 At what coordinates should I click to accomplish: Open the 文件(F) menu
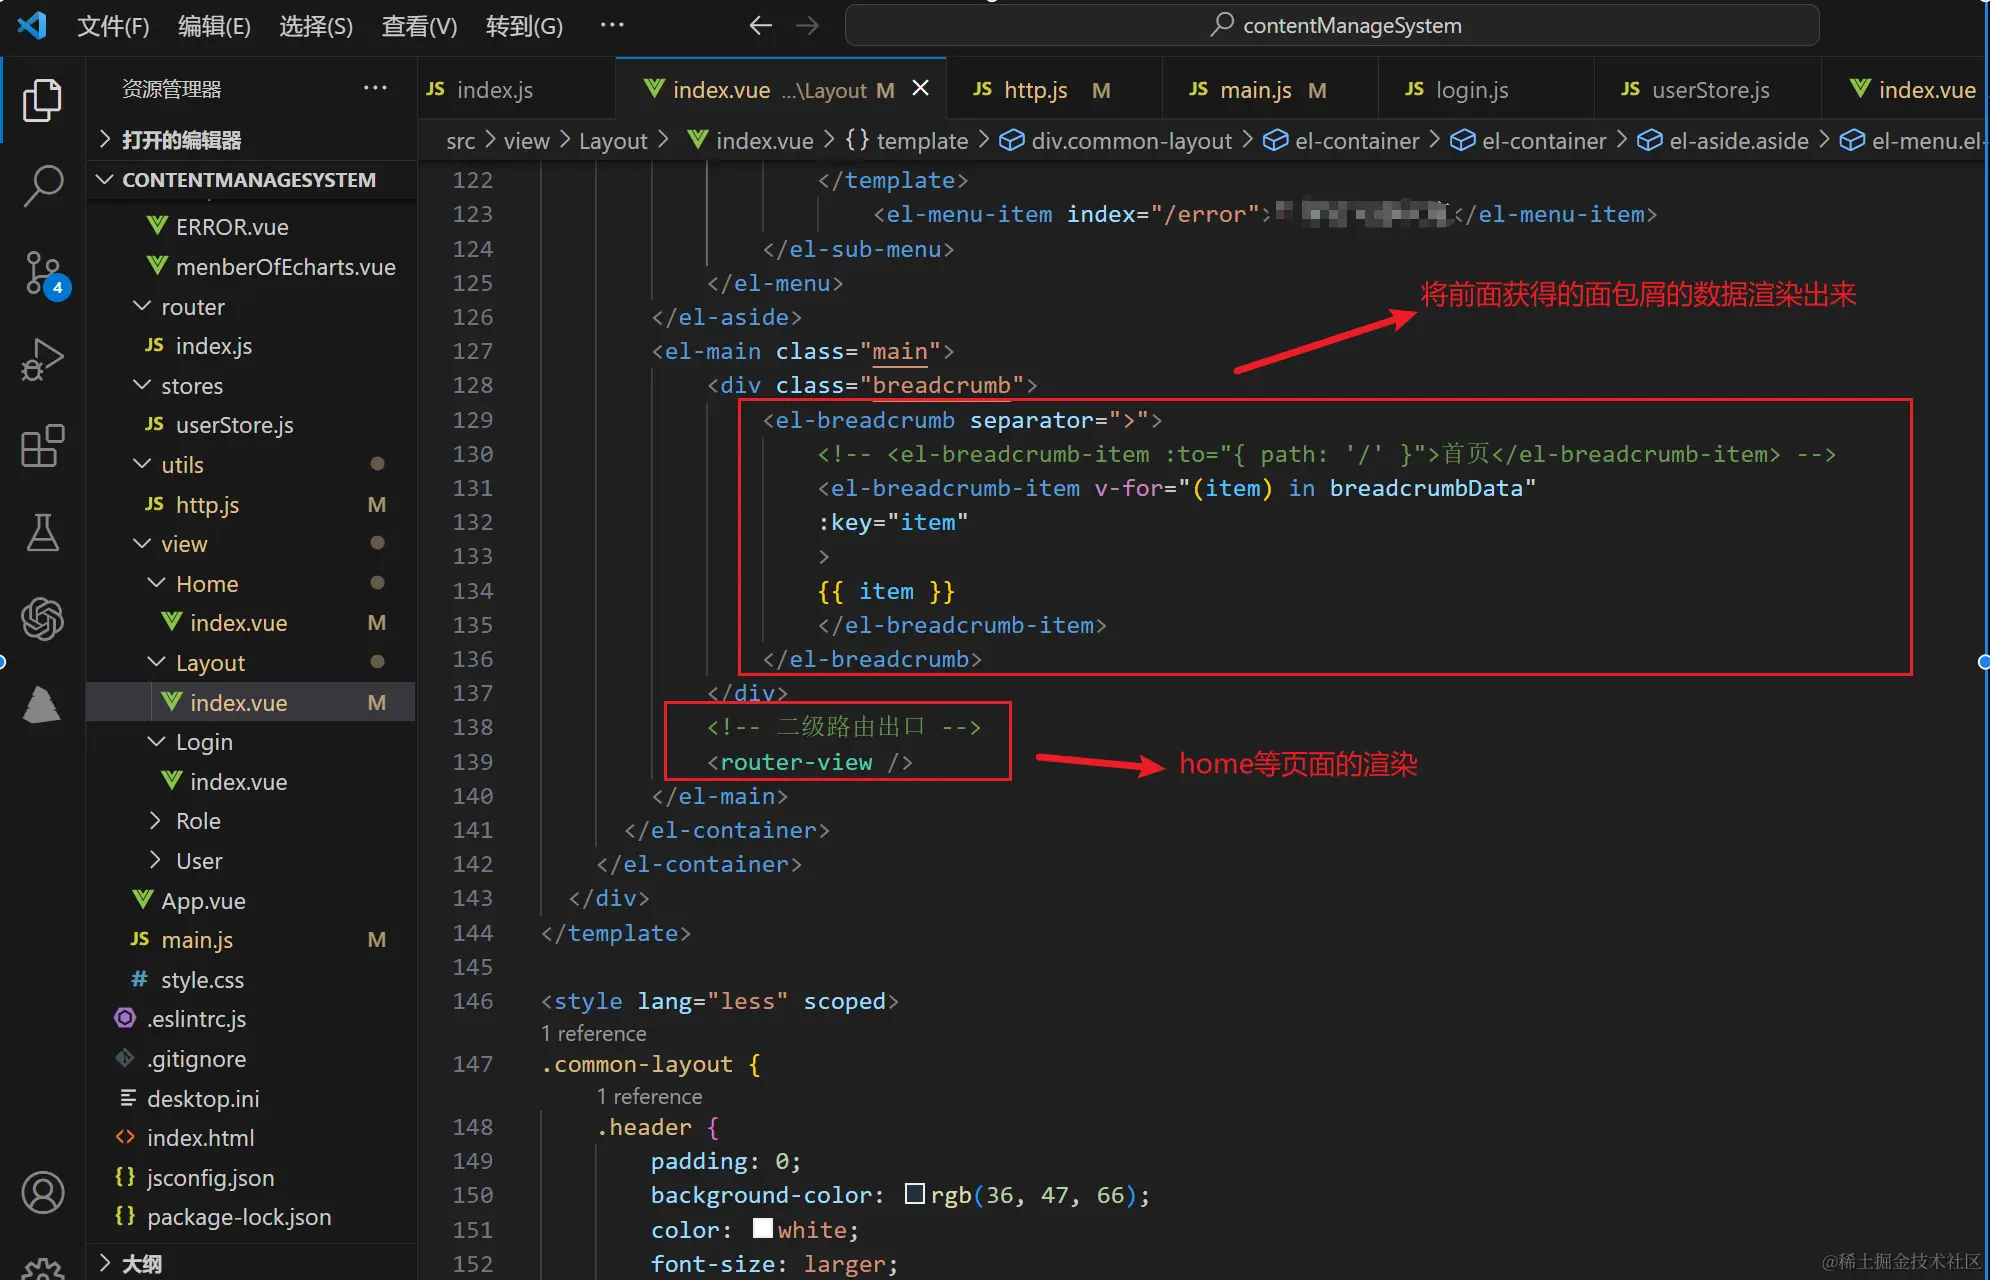113,26
